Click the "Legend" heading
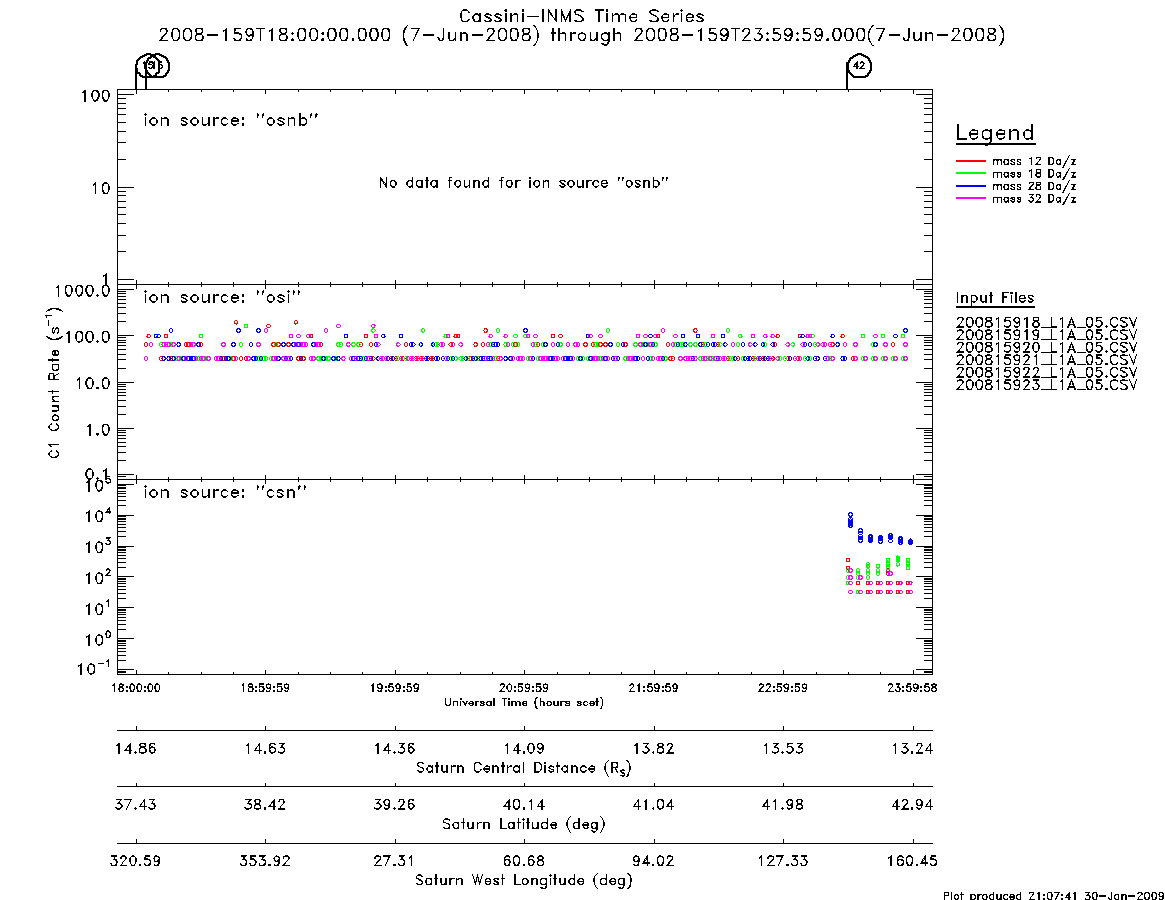Image resolution: width=1165 pixels, height=900 pixels. 995,133
